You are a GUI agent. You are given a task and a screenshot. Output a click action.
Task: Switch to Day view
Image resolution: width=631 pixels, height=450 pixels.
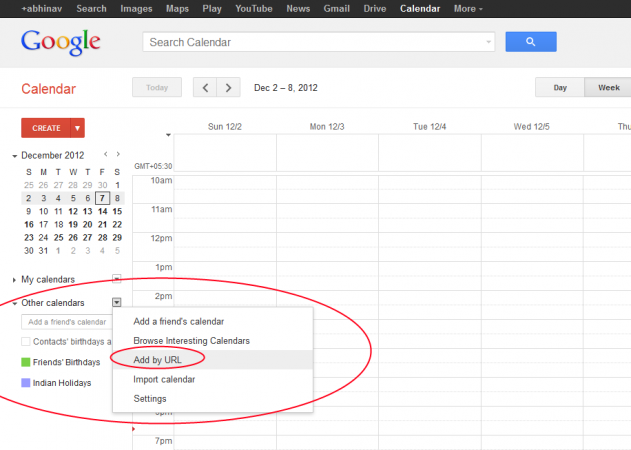pos(560,88)
